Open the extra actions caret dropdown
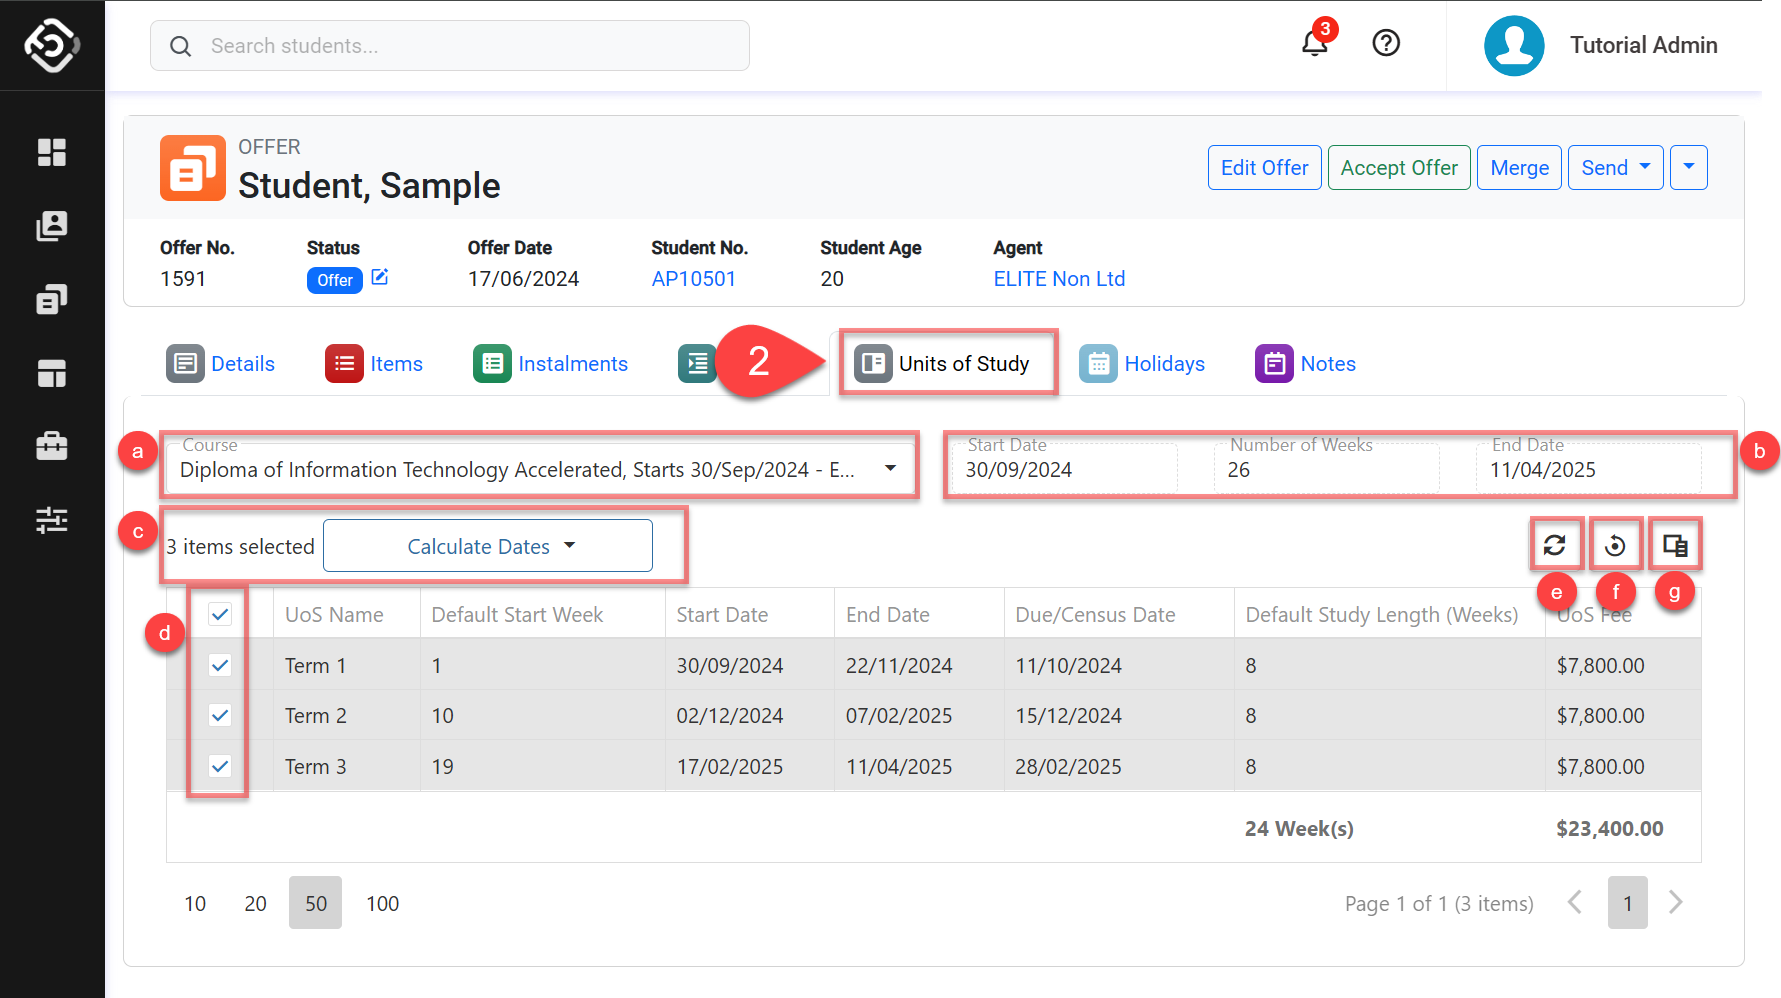The image size is (1781, 998). coord(1689,168)
